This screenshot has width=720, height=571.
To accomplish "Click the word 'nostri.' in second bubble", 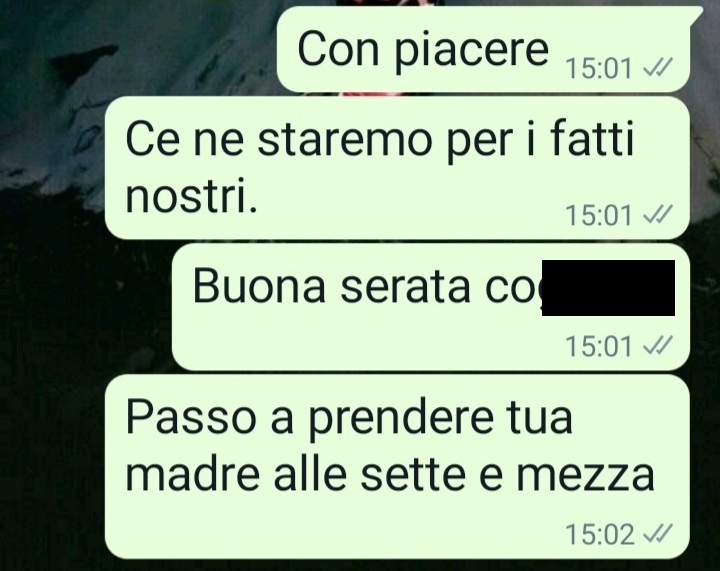I will point(191,196).
